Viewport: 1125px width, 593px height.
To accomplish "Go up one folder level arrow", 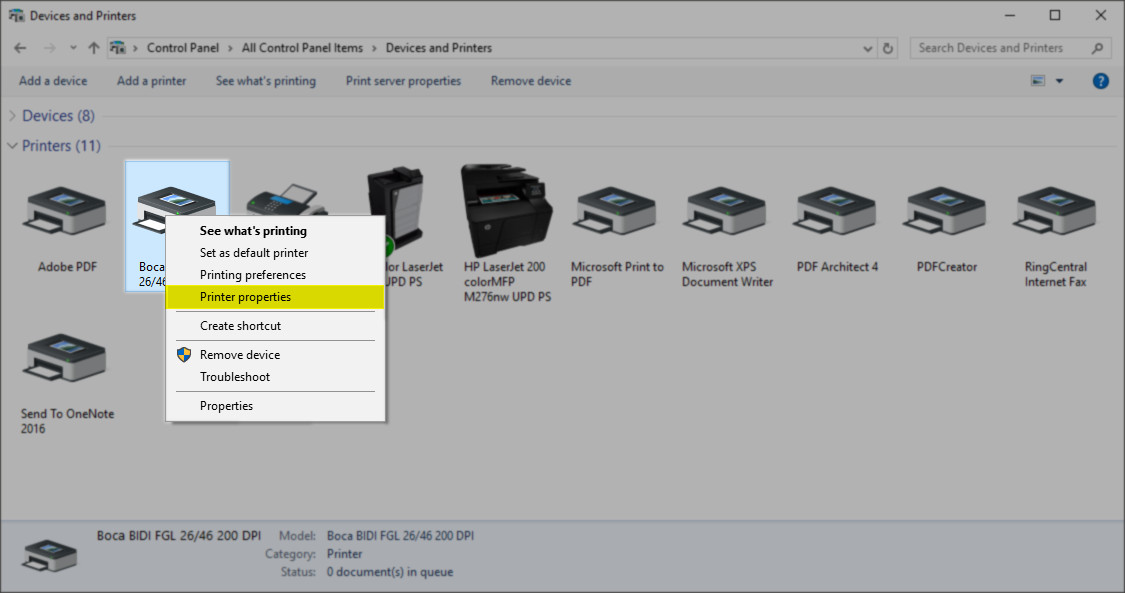I will coord(93,48).
